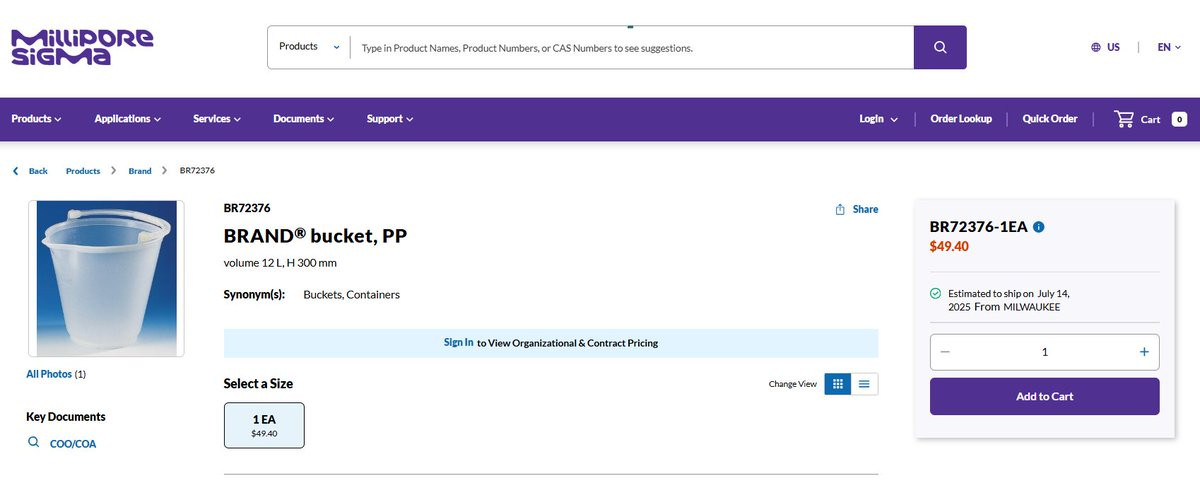
Task: Click the Buckets, Containers synonyms text
Action: coord(351,295)
